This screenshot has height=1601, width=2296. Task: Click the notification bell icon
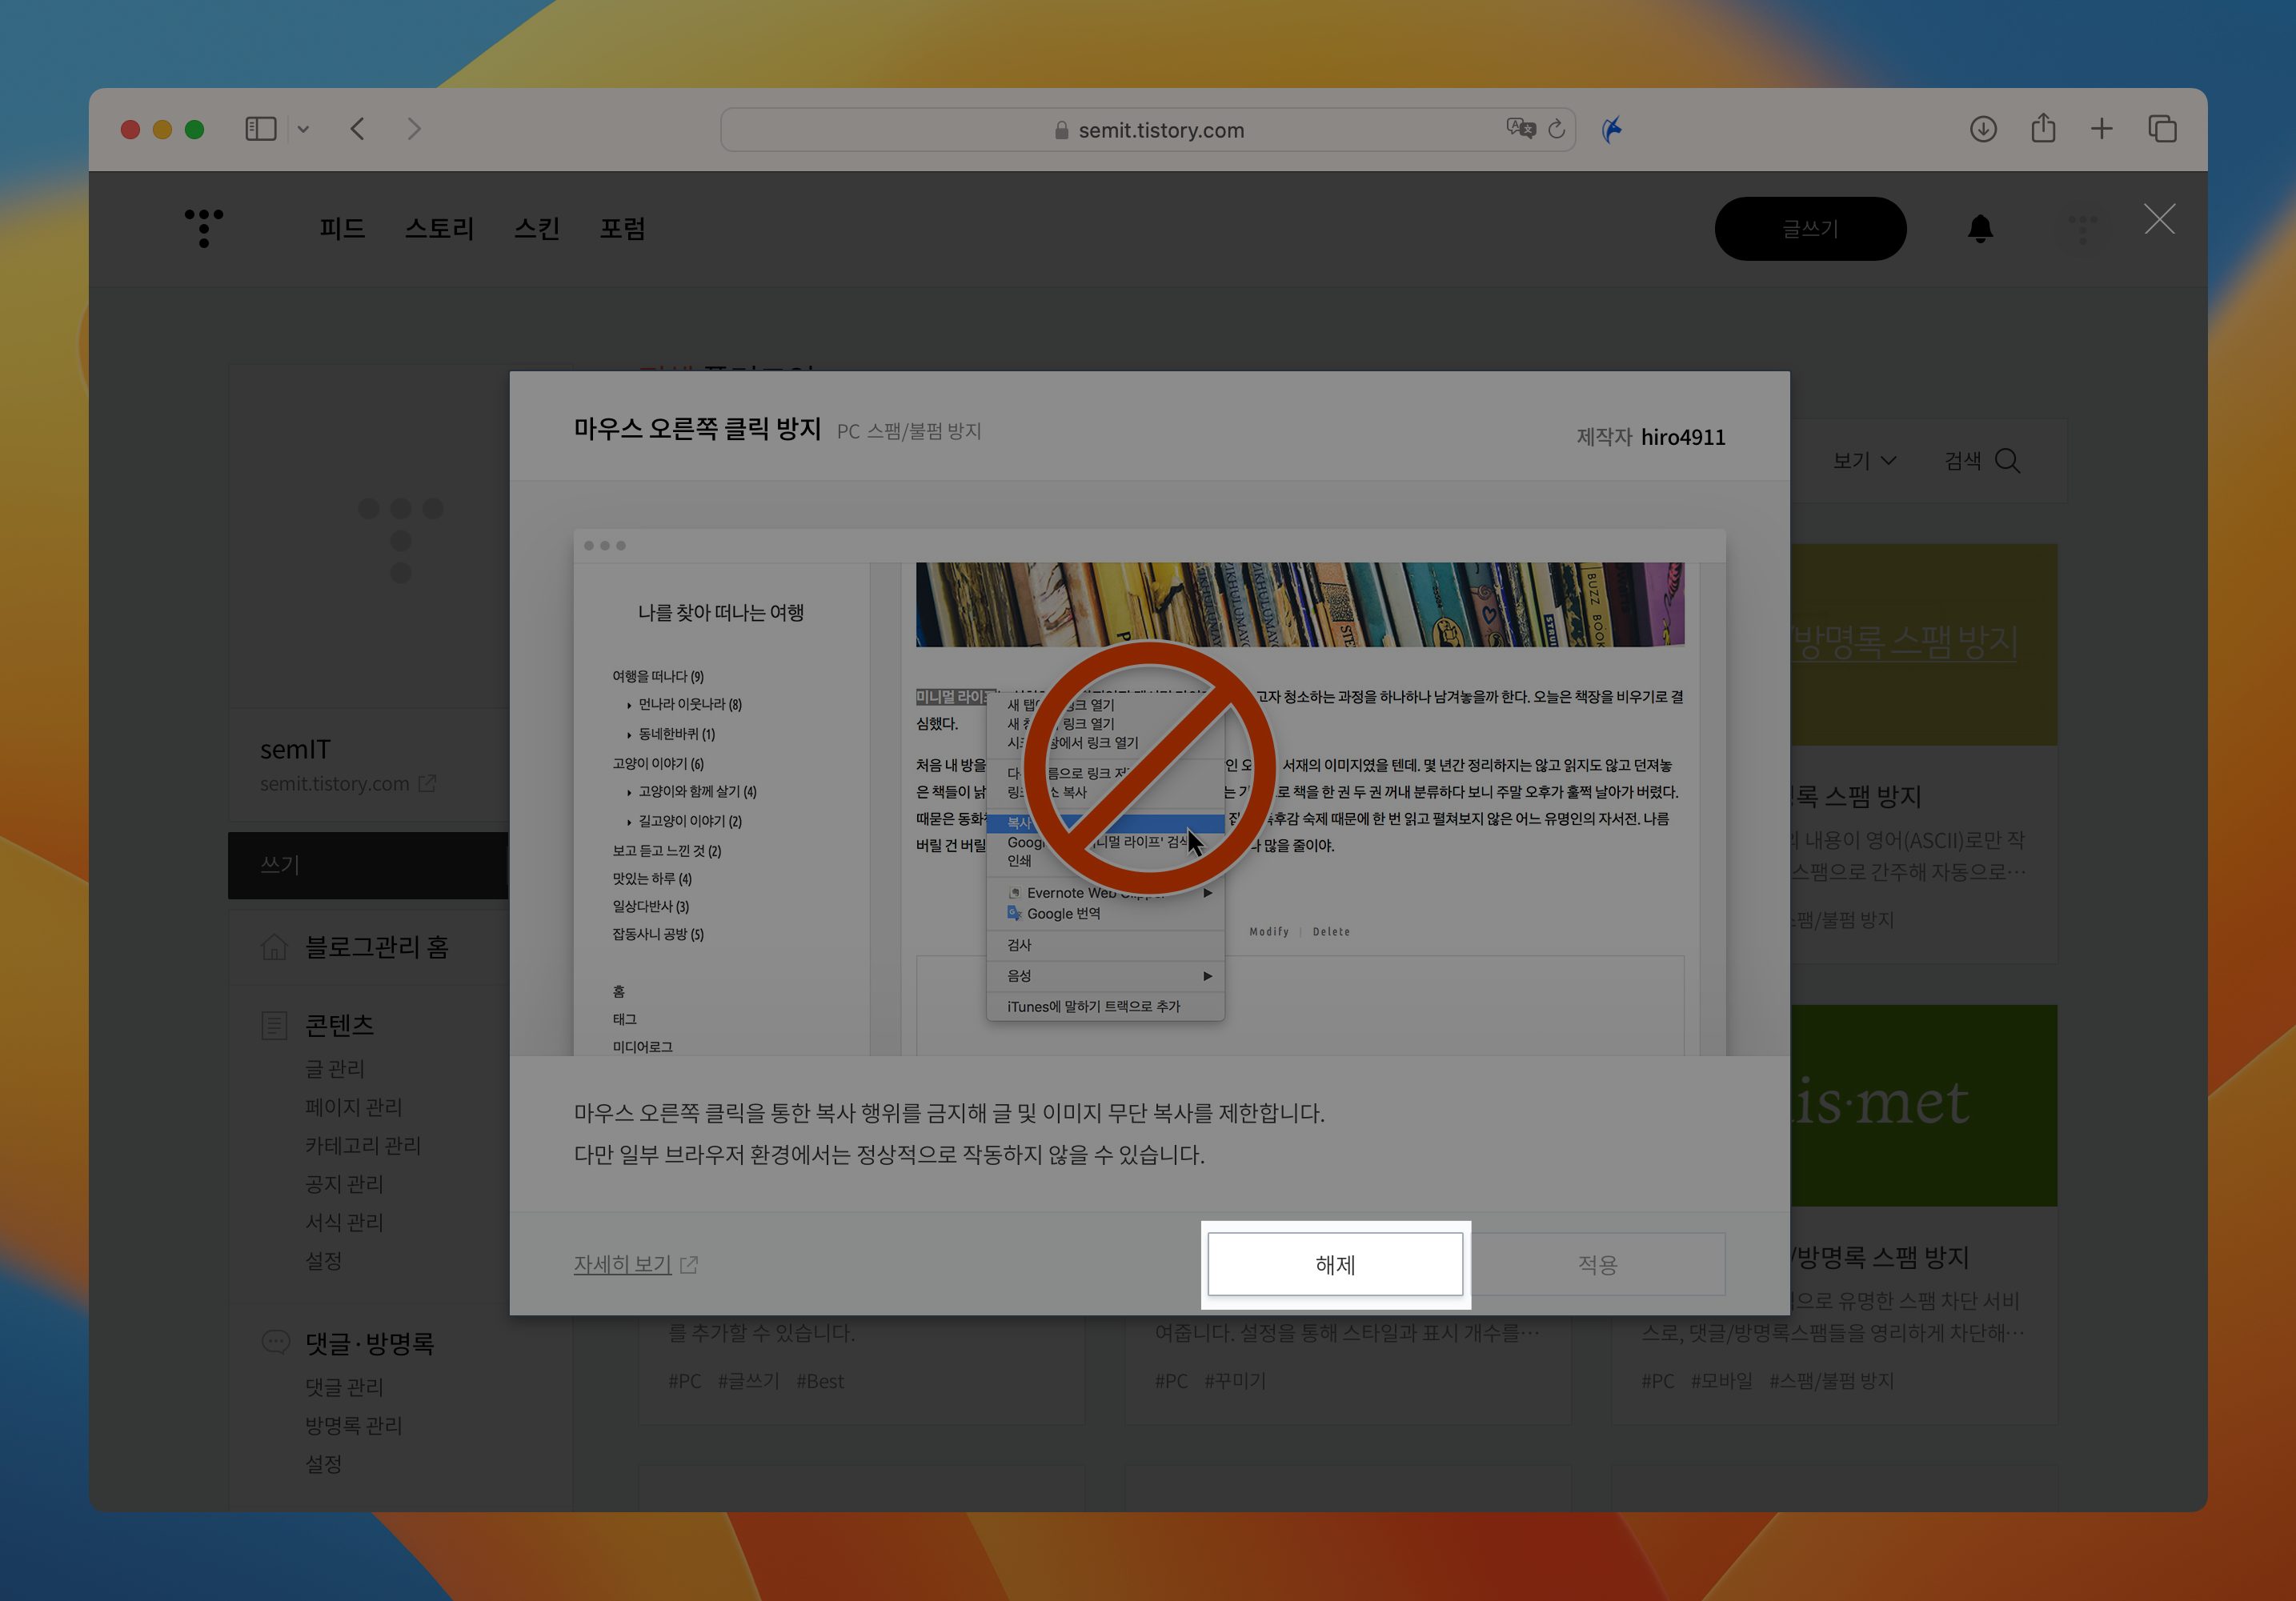pyautogui.click(x=1980, y=229)
